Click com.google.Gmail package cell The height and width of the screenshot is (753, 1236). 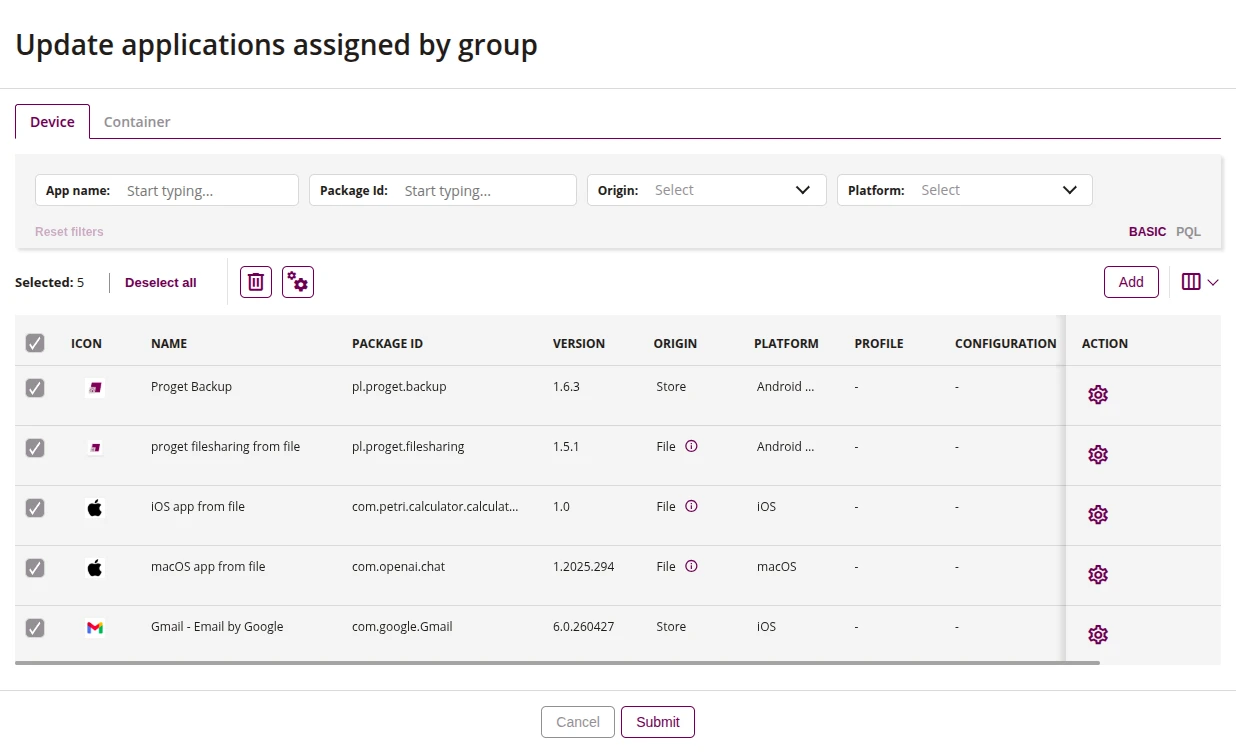[x=402, y=626]
